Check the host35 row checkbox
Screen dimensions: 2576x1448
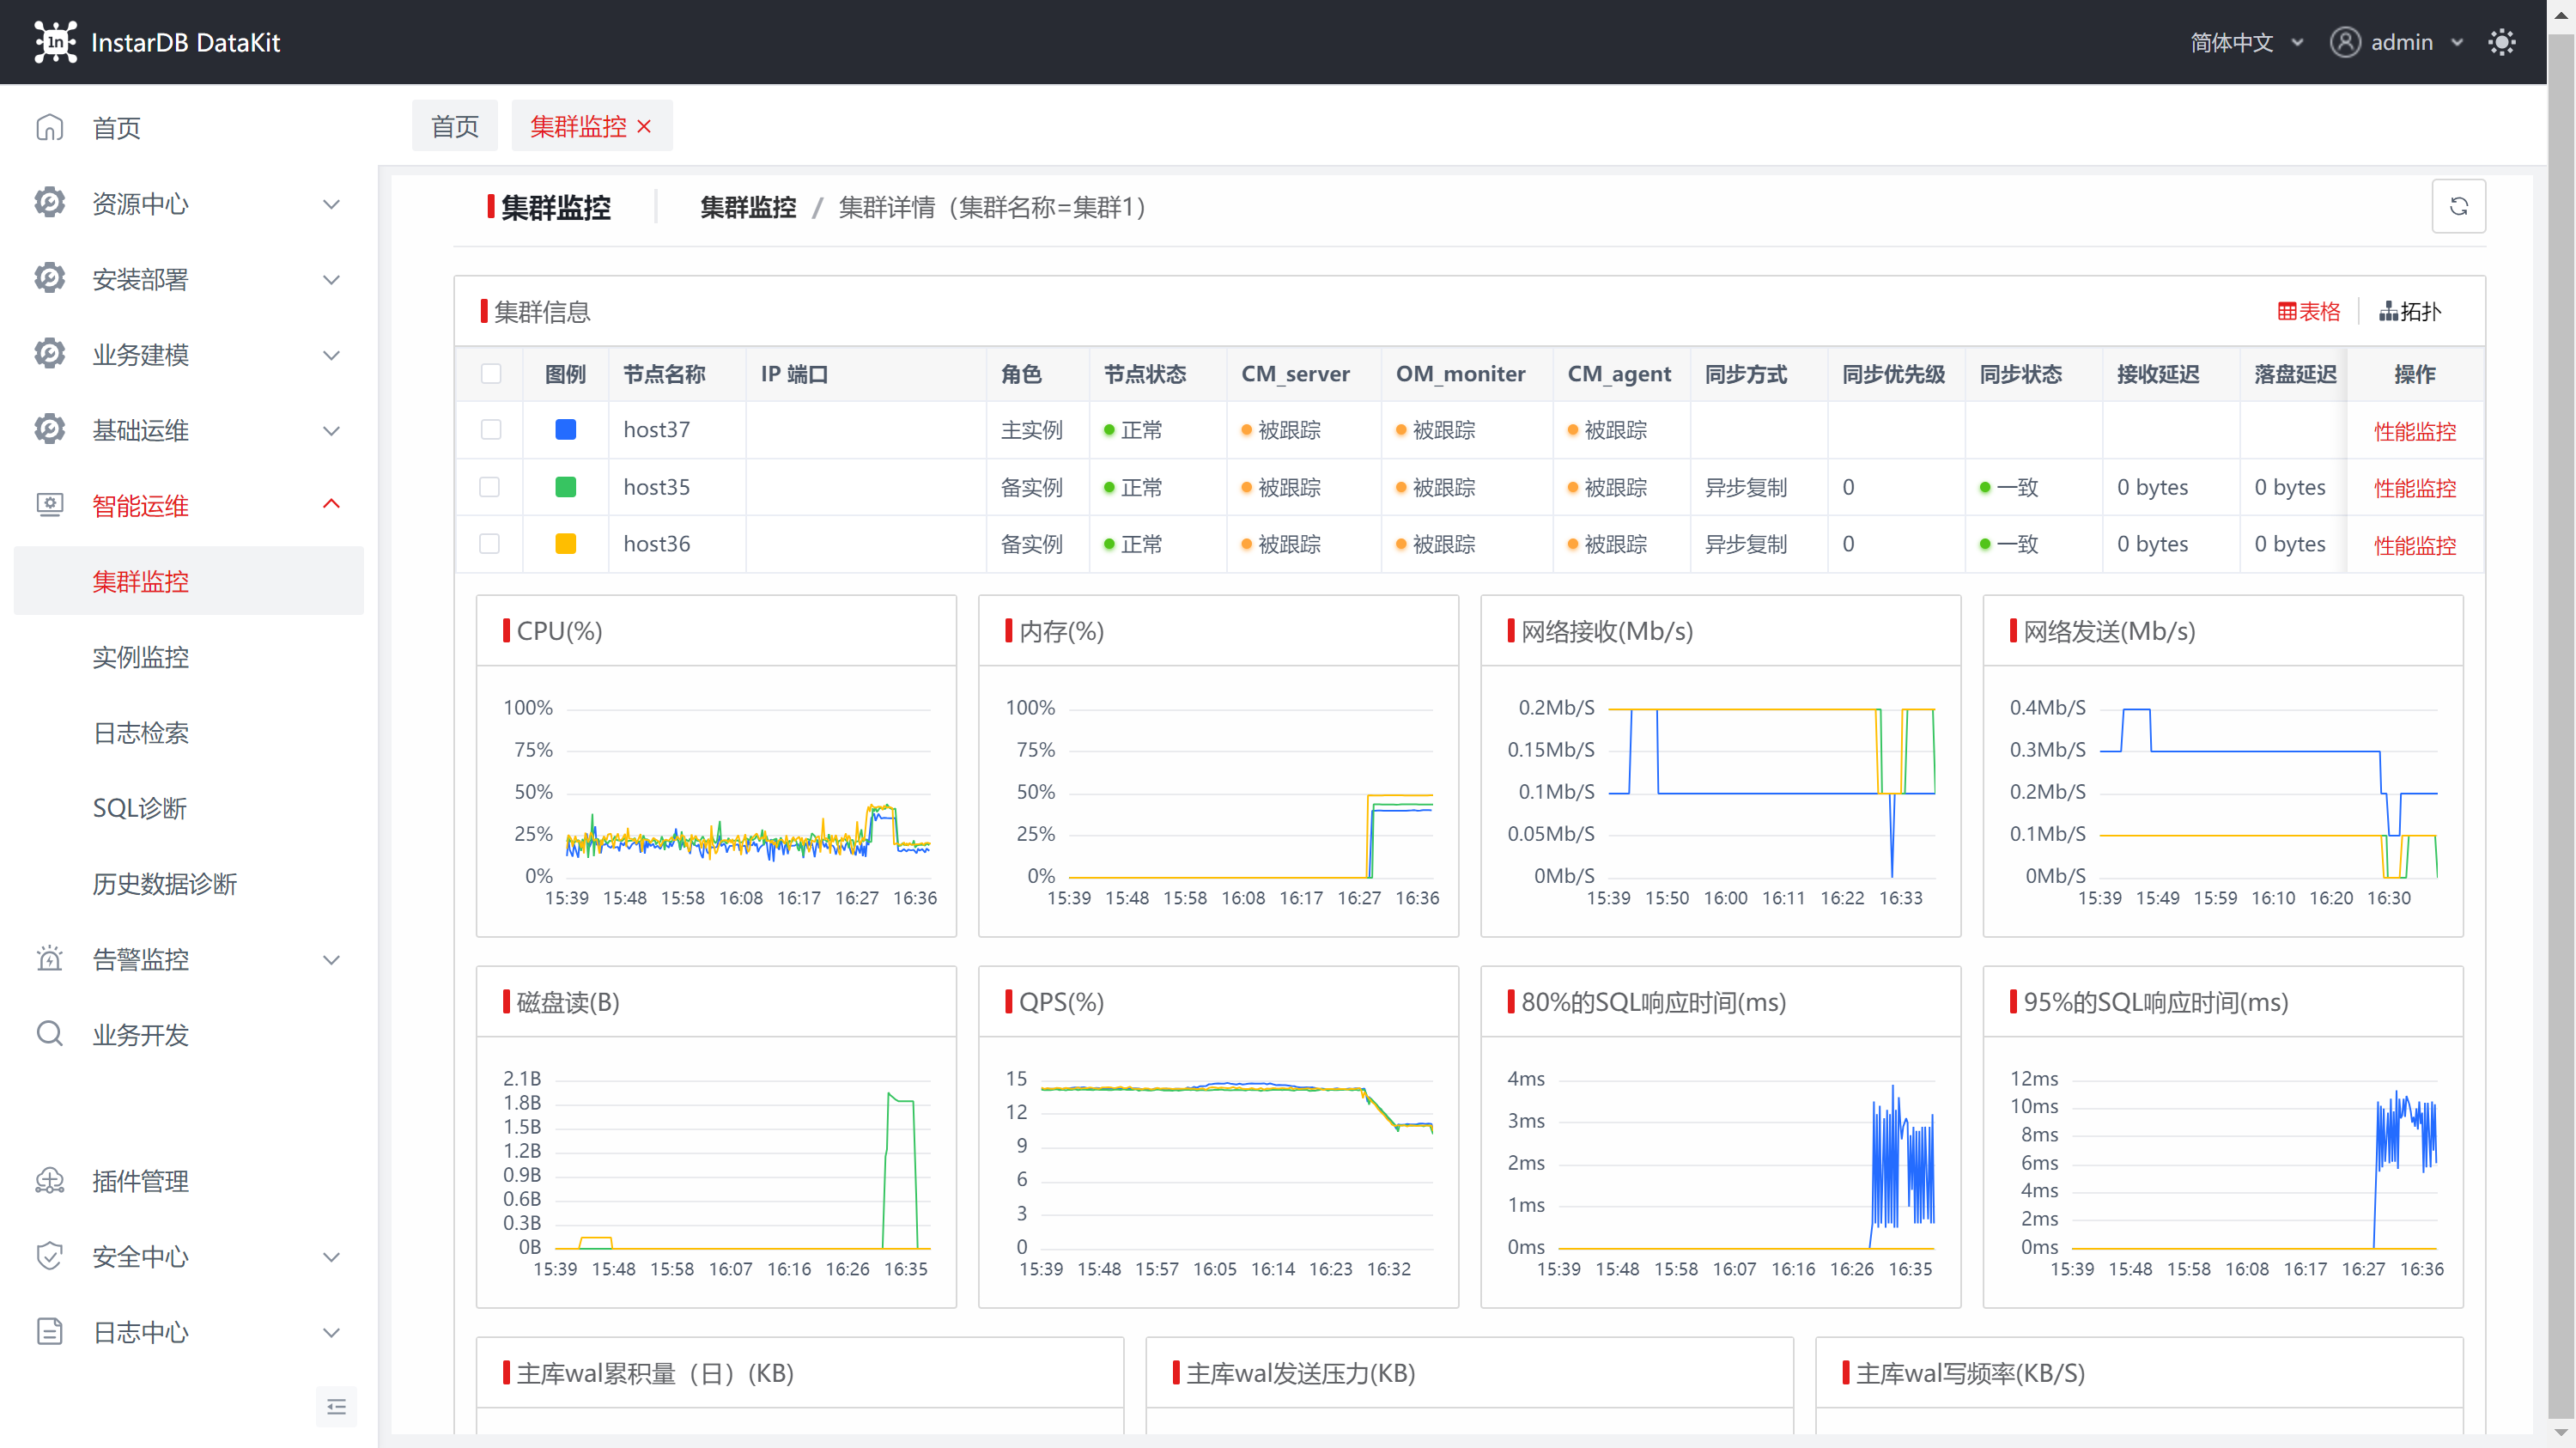tap(490, 487)
